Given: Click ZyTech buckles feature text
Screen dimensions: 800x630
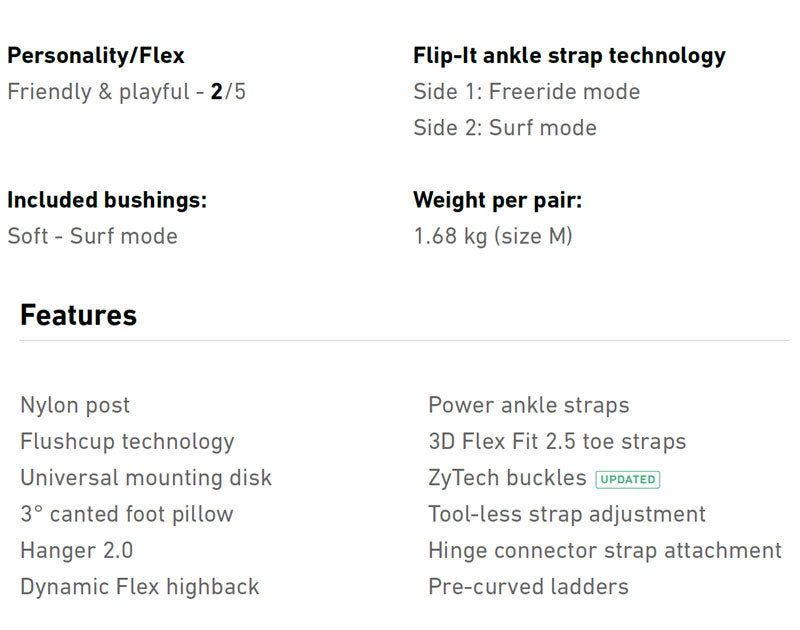Looking at the screenshot, I should pyautogui.click(x=507, y=478).
